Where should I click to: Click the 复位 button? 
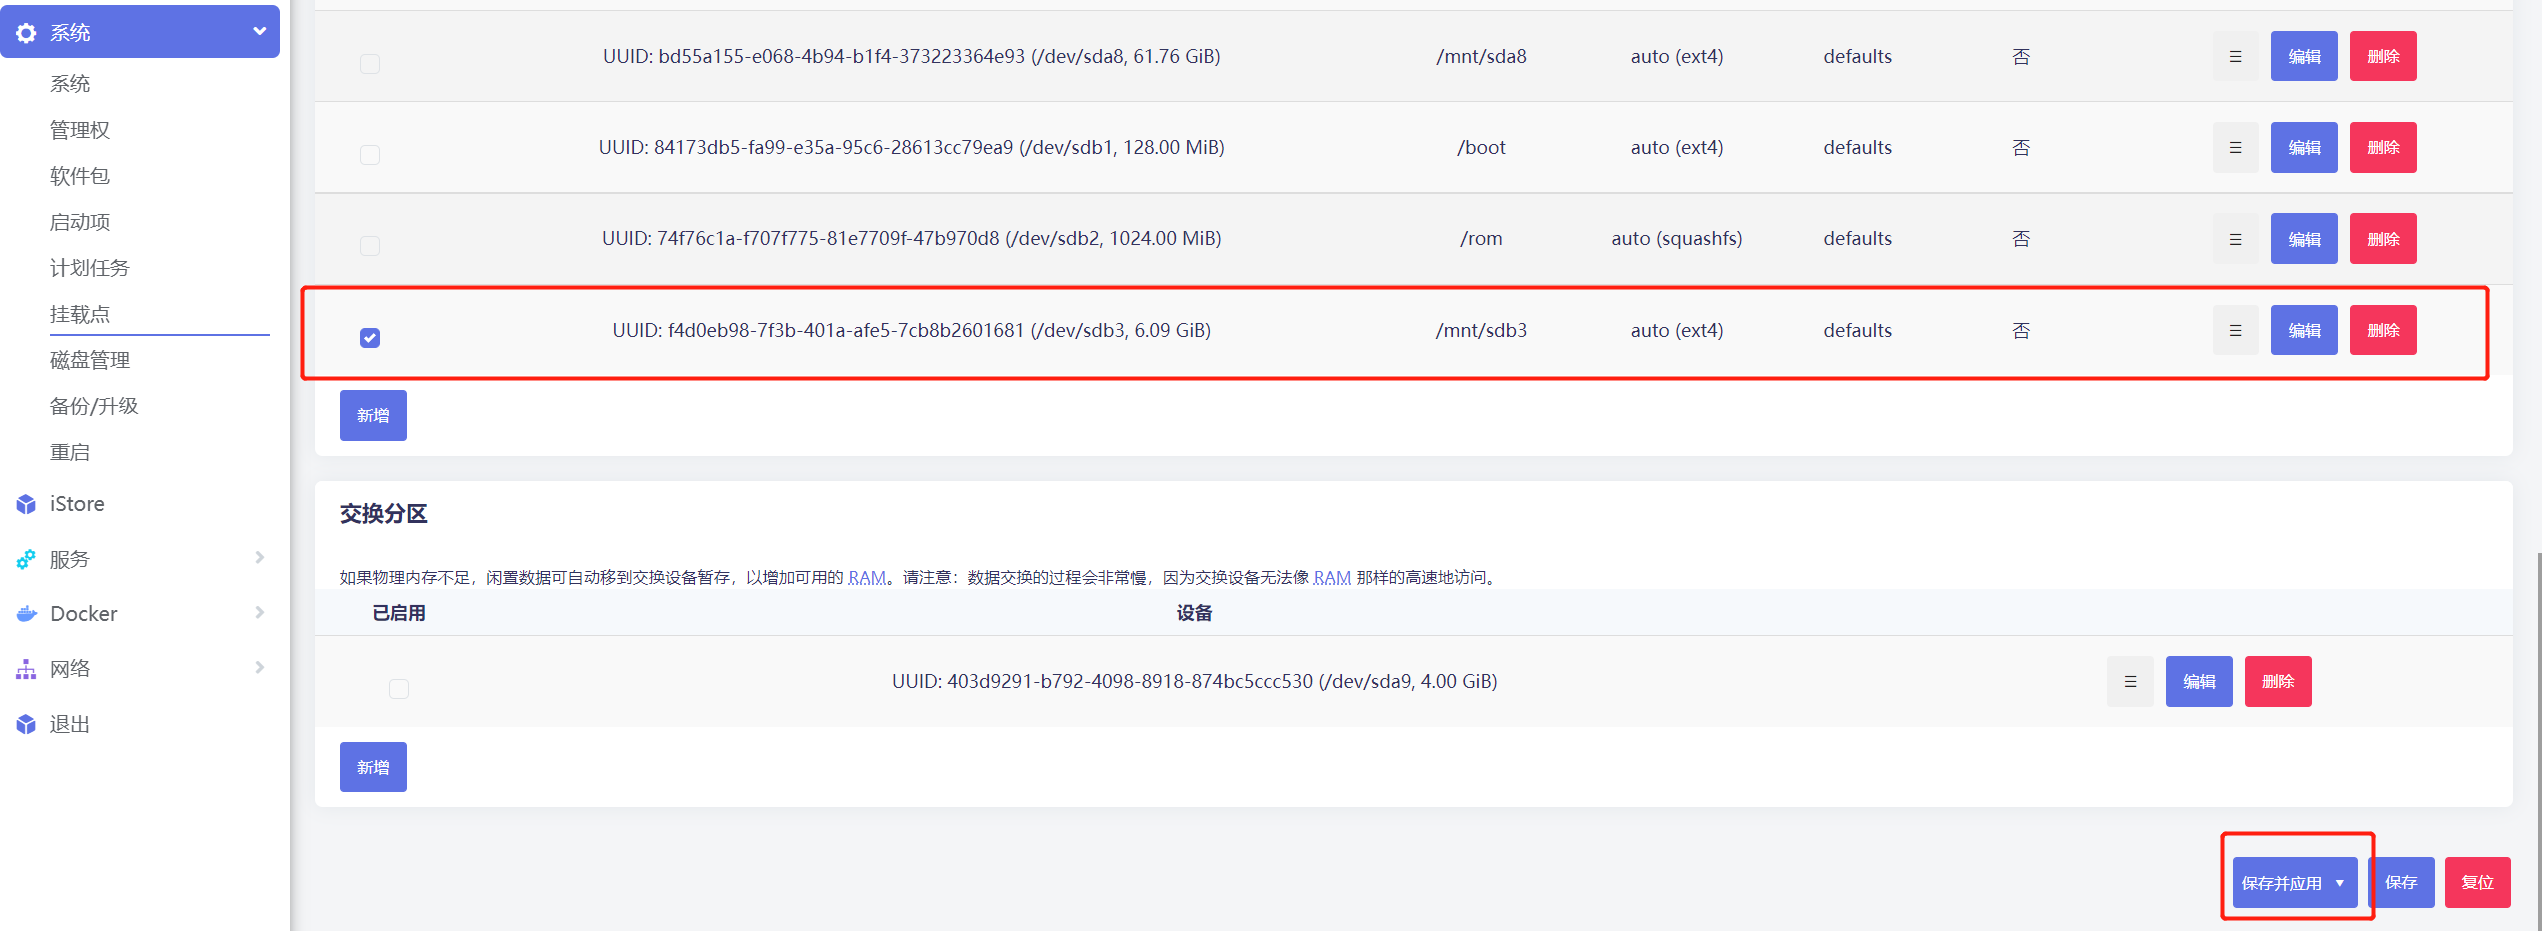click(x=2477, y=882)
